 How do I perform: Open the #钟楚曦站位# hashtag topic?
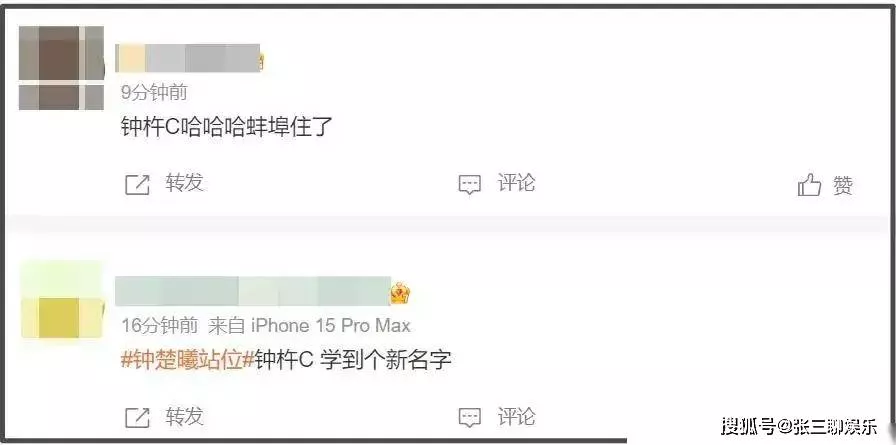(187, 360)
